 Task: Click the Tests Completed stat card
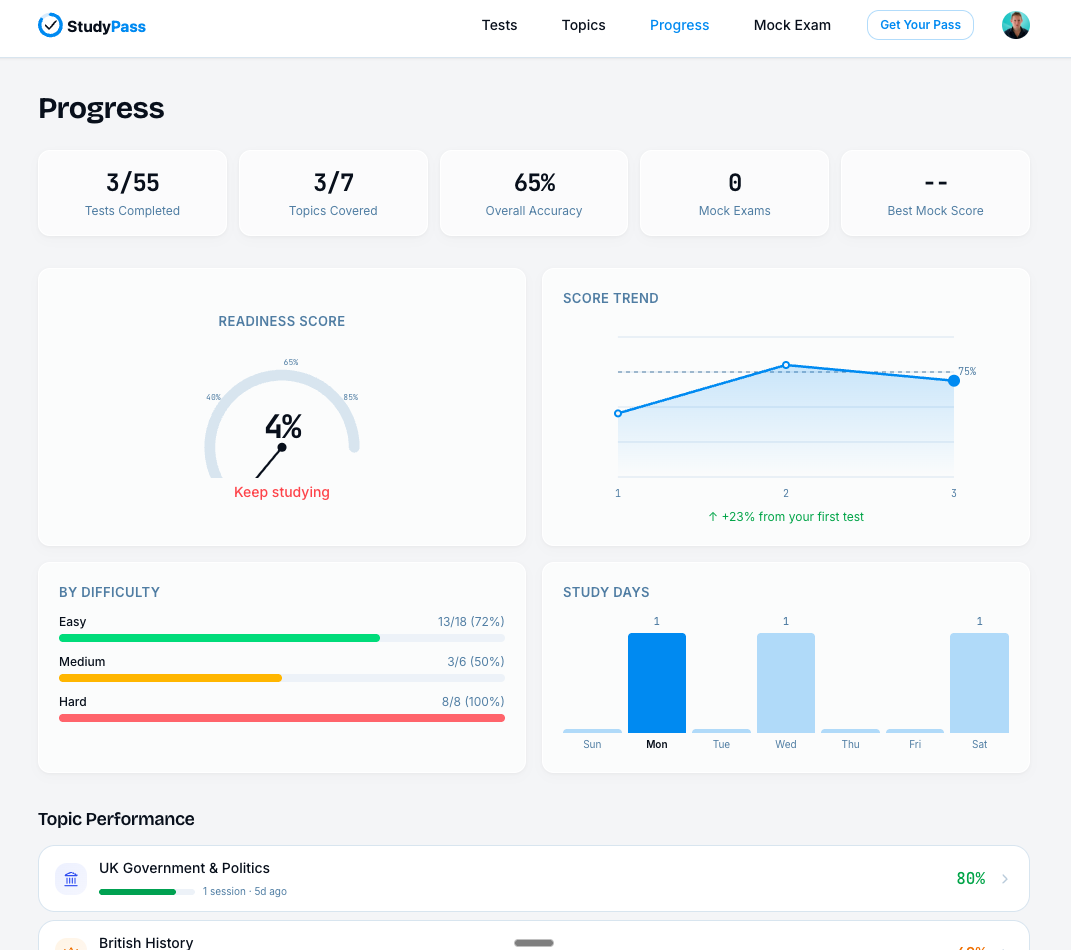coord(132,192)
